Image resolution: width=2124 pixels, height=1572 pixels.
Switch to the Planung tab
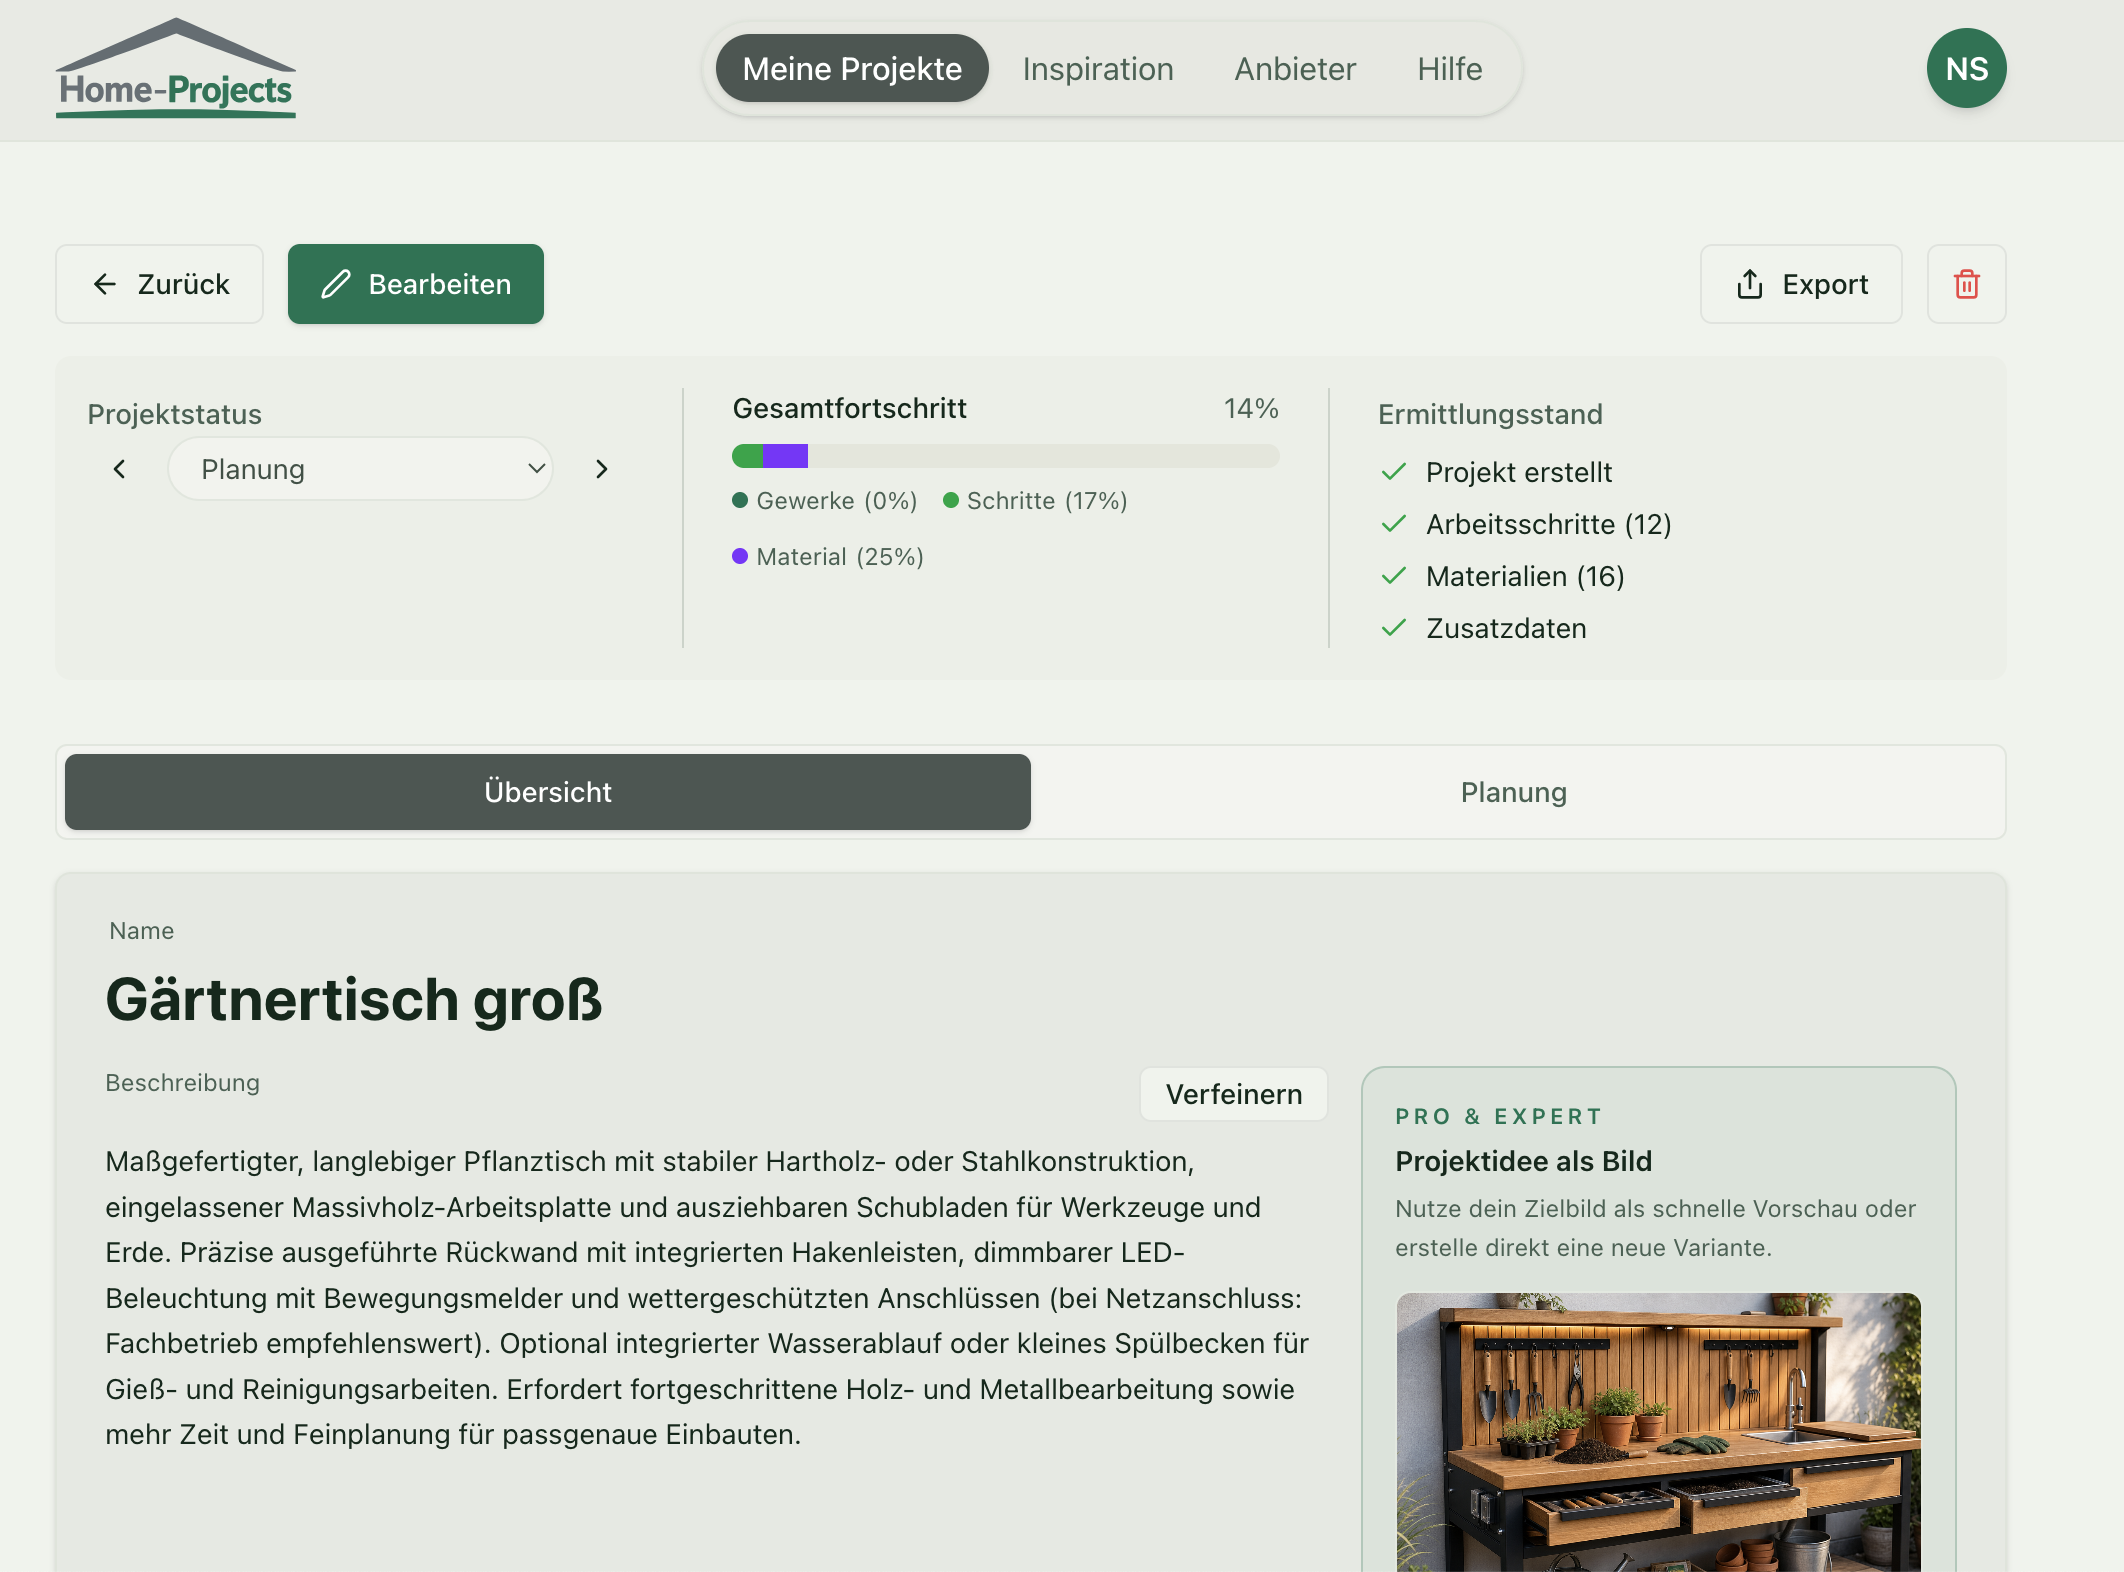click(1514, 792)
